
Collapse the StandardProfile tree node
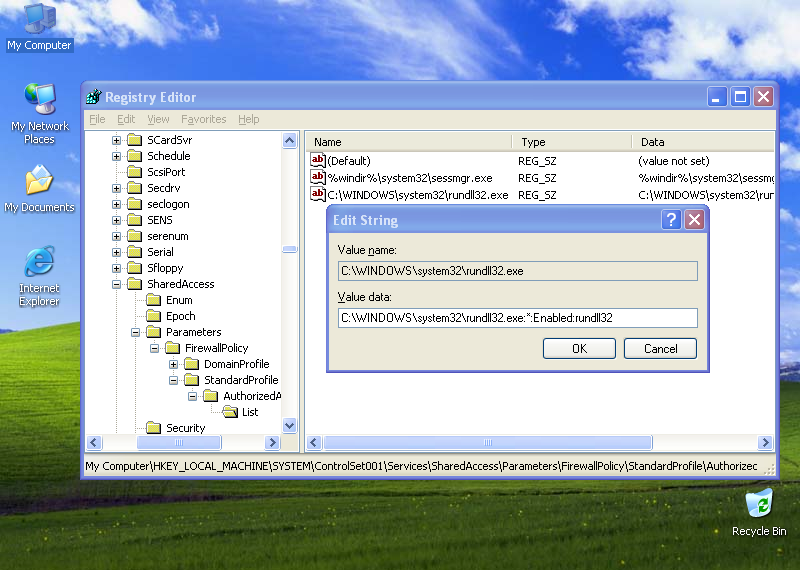click(173, 380)
